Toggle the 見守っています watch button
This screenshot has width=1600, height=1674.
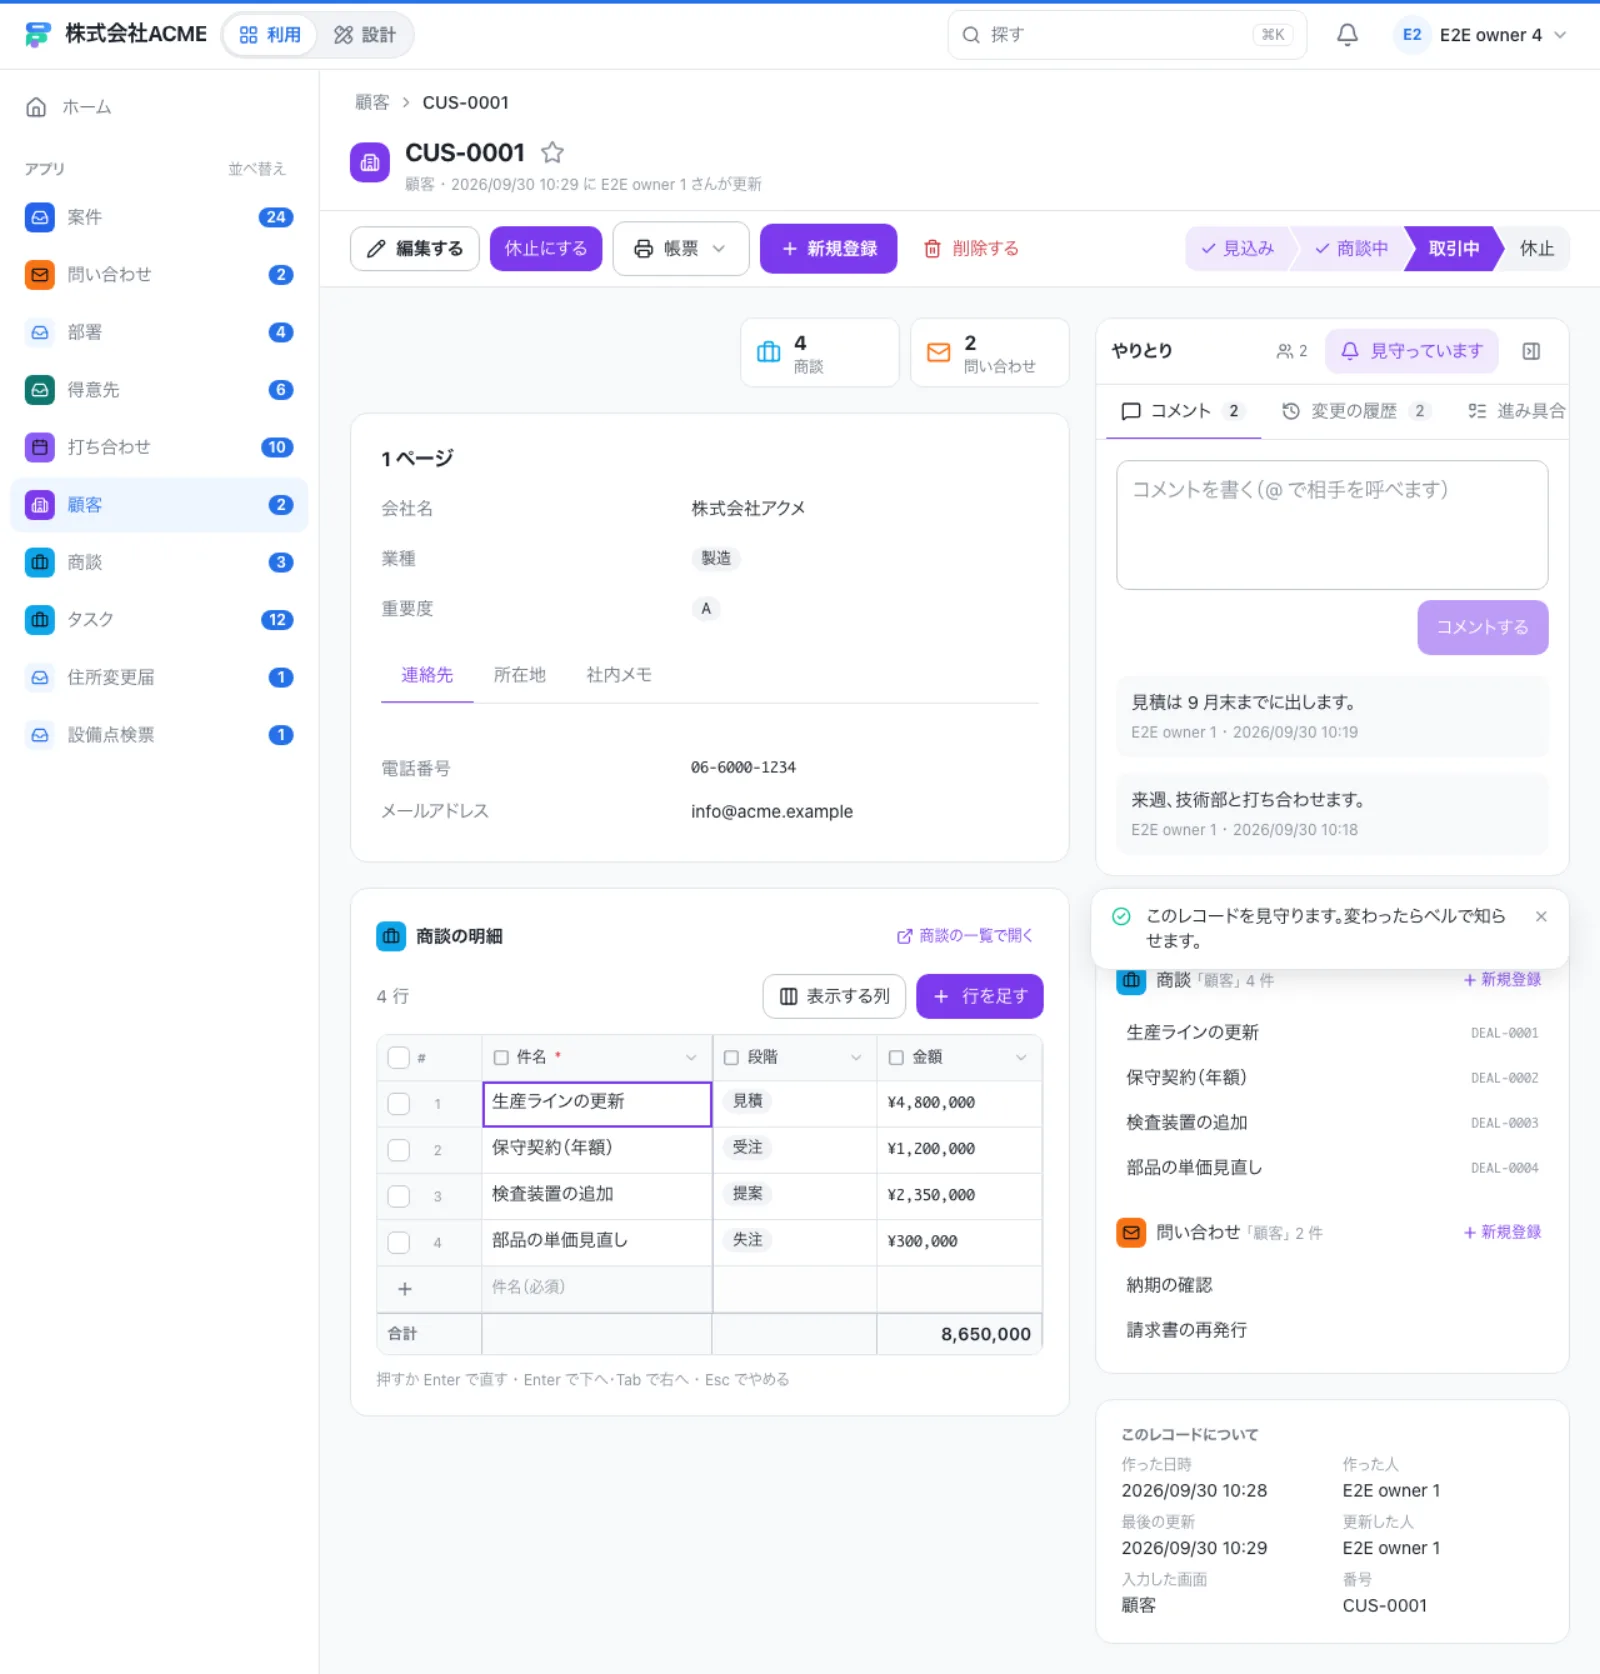(x=1412, y=351)
